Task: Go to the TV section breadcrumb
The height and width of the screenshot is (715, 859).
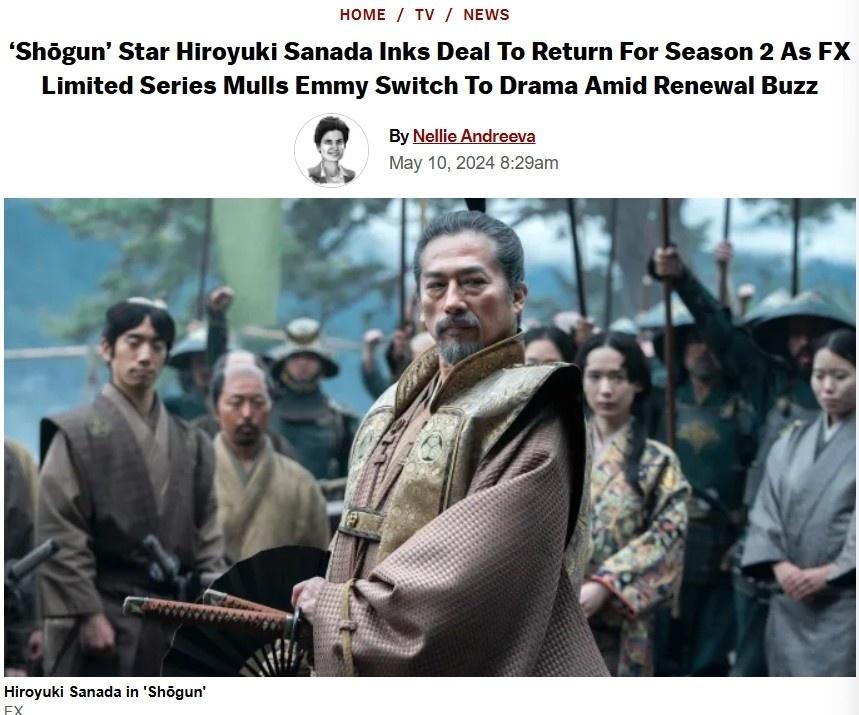Action: [x=425, y=15]
